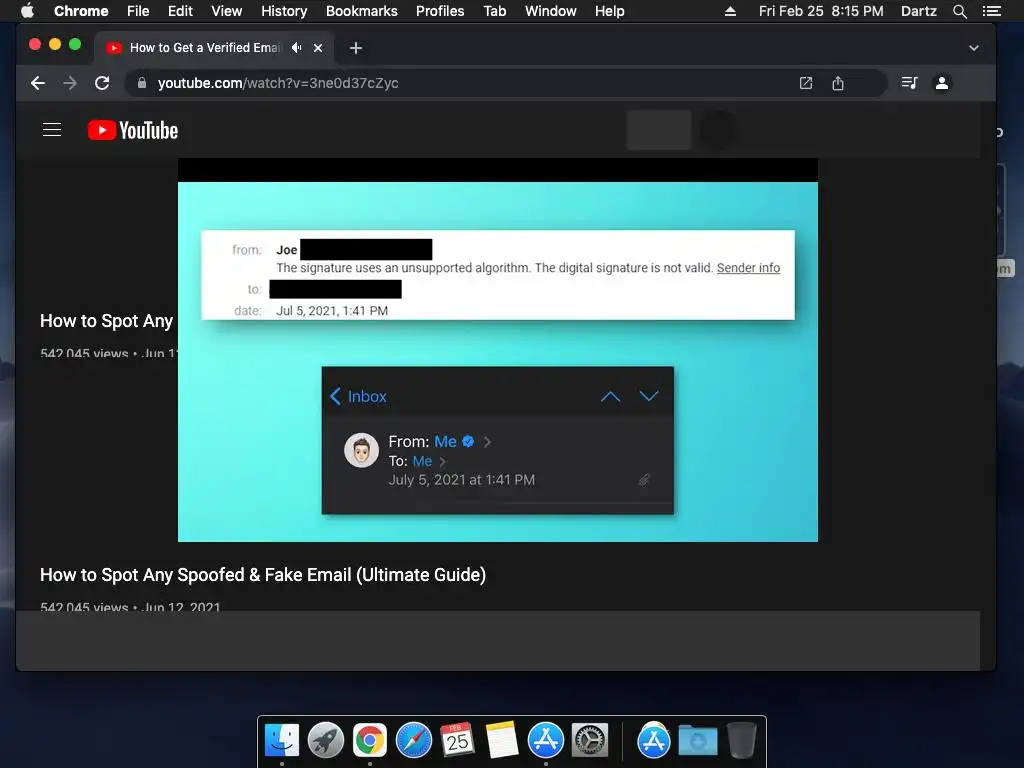Click 'Me' recipient name in To line

[x=423, y=461]
